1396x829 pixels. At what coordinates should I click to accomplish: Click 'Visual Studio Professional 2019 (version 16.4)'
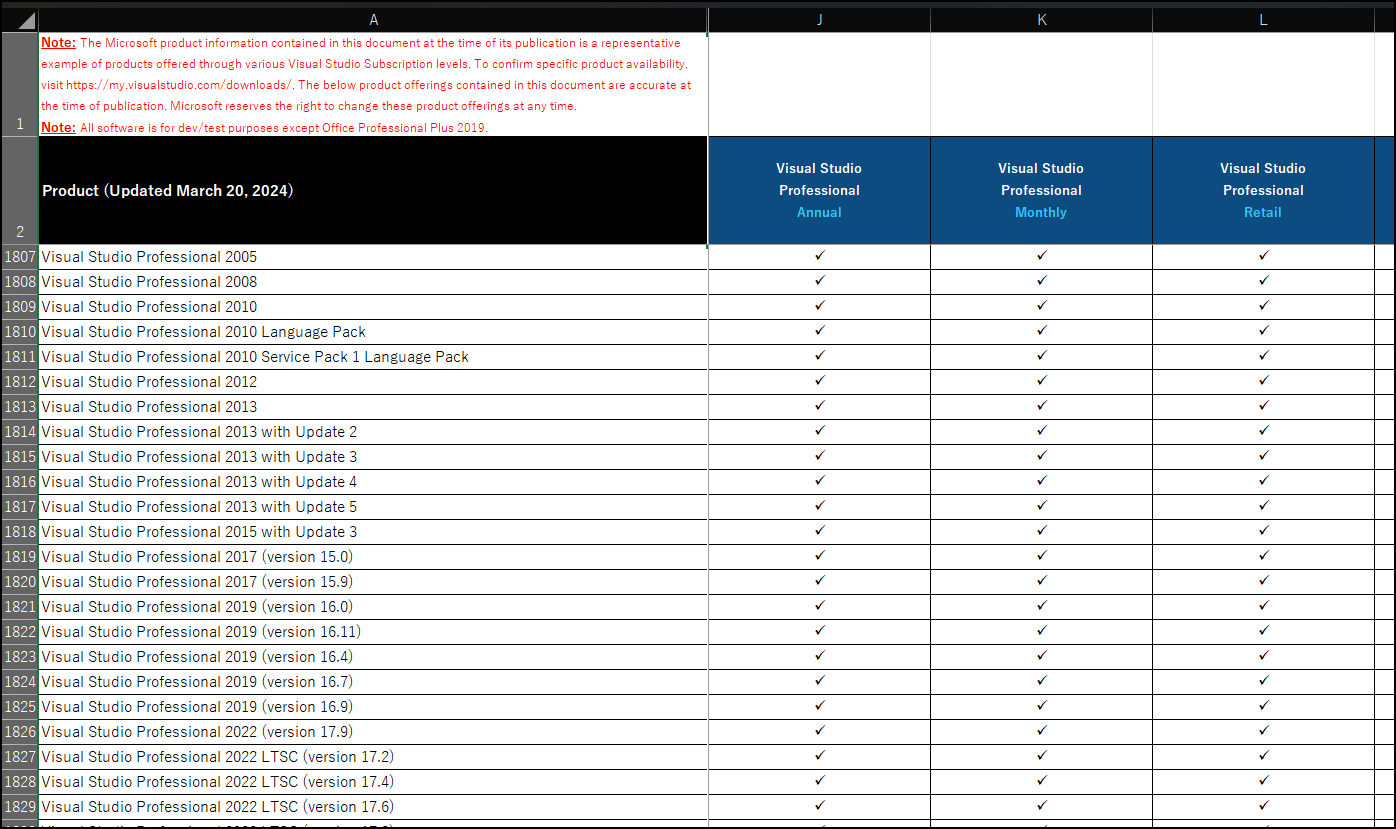tap(373, 657)
